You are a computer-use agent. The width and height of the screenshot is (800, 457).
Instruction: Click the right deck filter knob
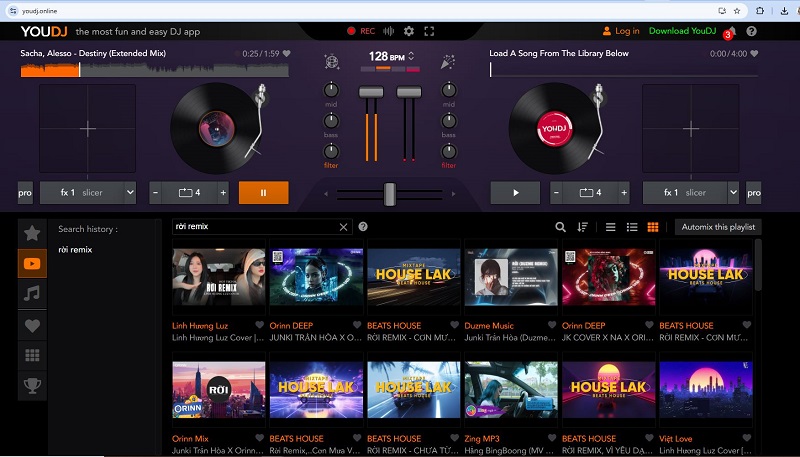[448, 151]
